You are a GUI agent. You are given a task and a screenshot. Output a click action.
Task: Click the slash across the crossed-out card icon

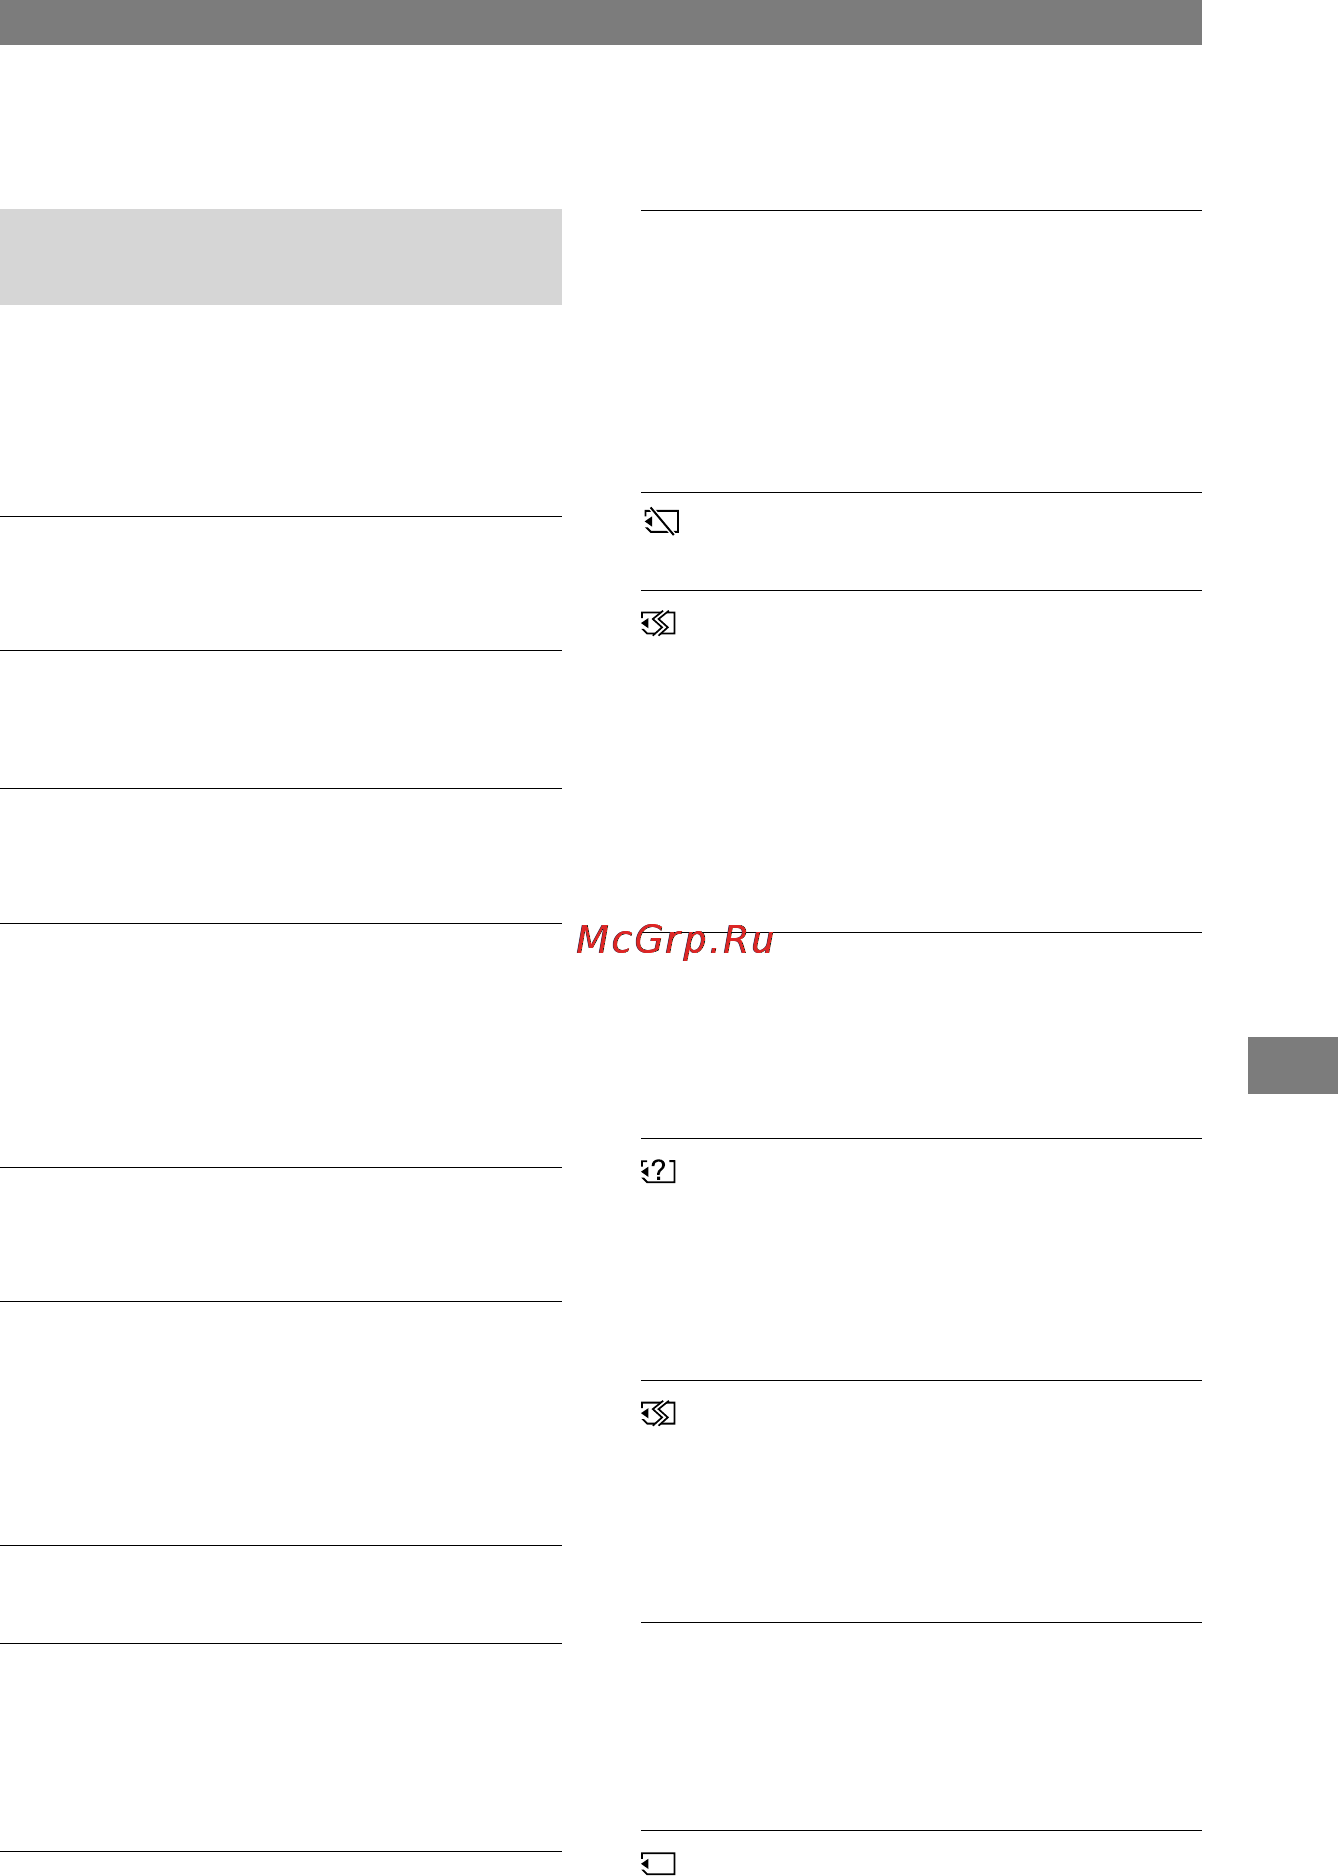click(x=661, y=522)
